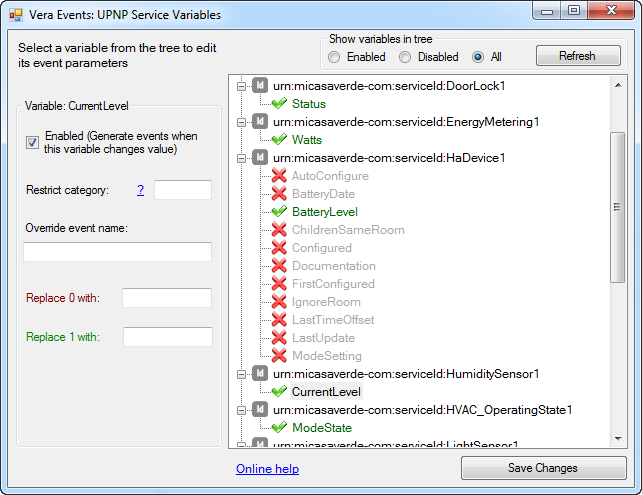
Task: Select the ModeState variable
Action: [x=322, y=428]
